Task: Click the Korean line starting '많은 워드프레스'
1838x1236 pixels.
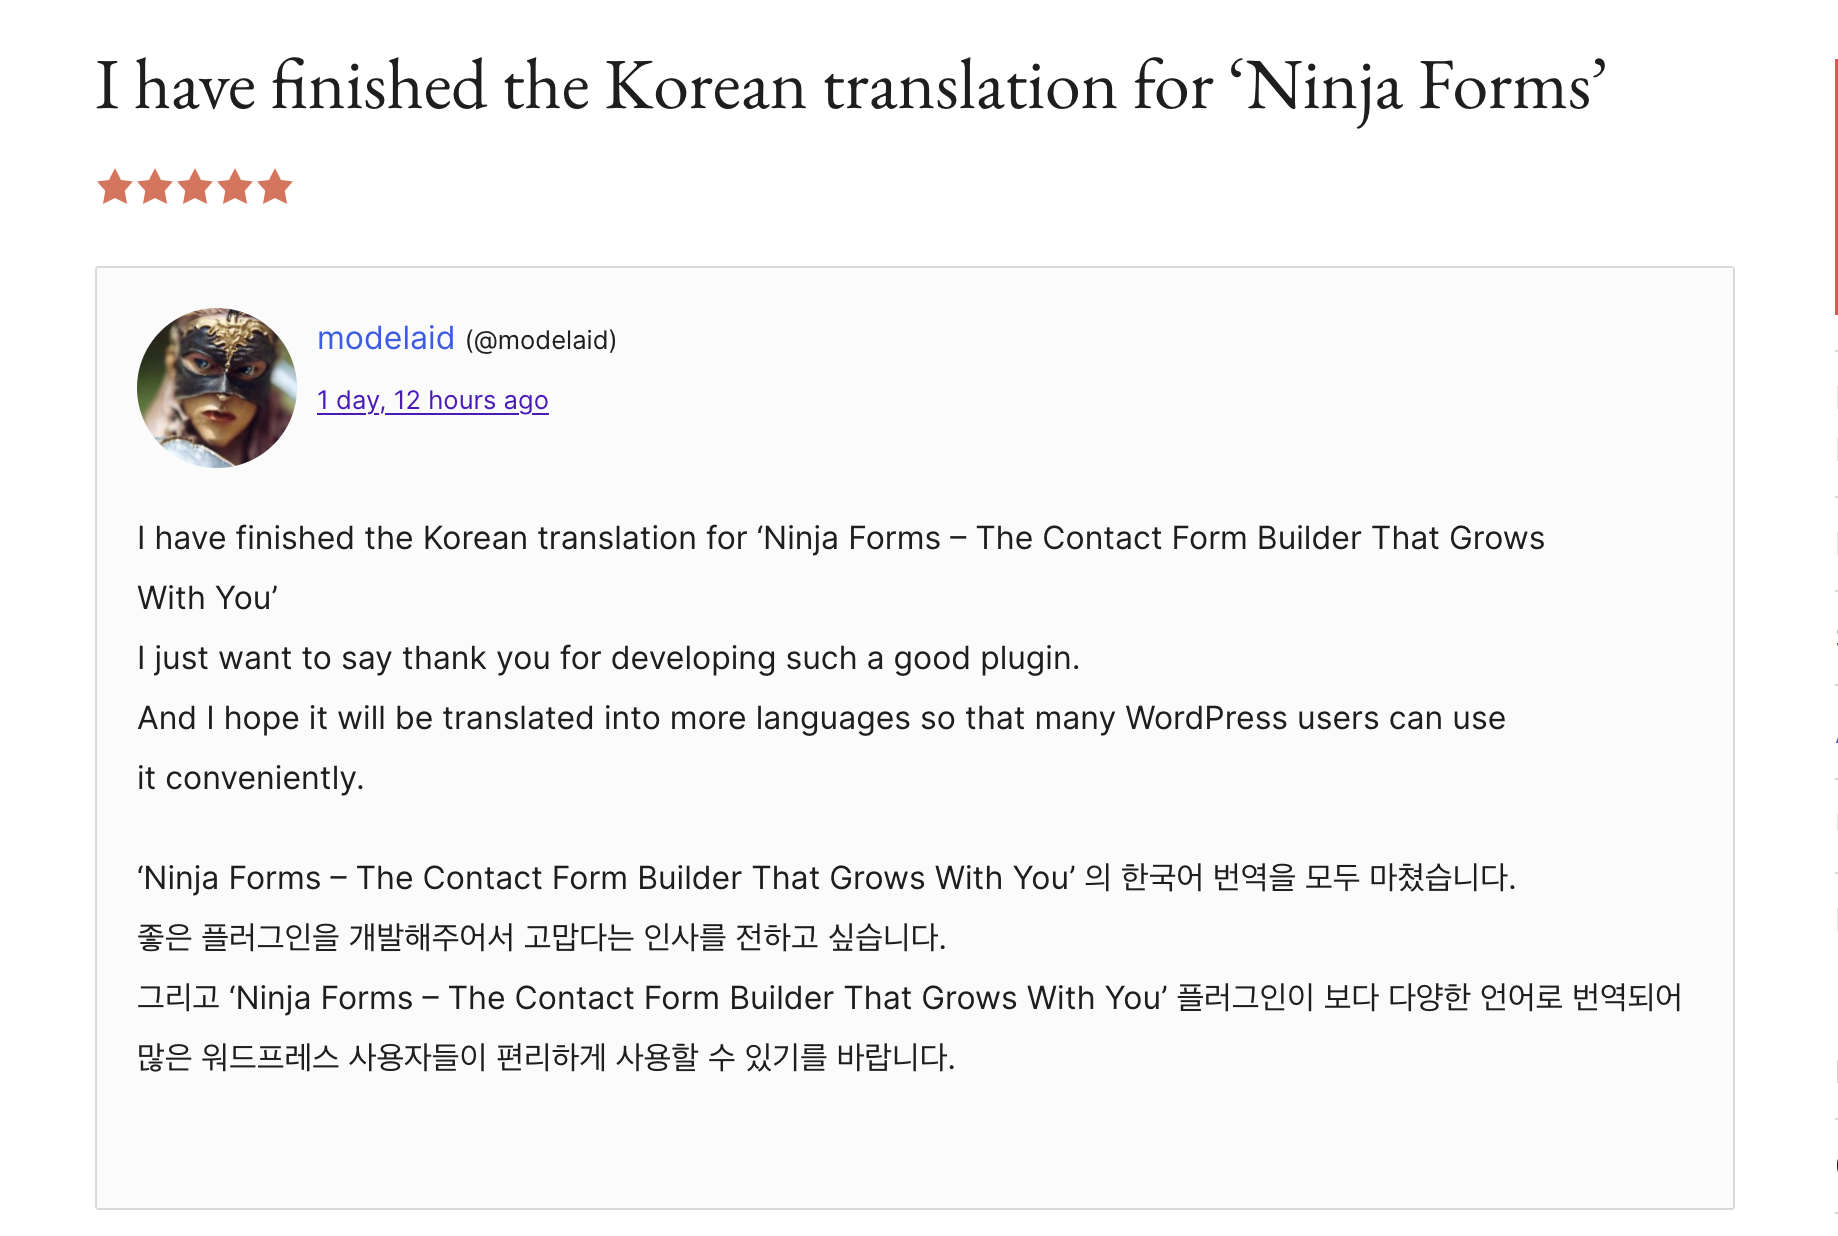Action: [546, 1058]
